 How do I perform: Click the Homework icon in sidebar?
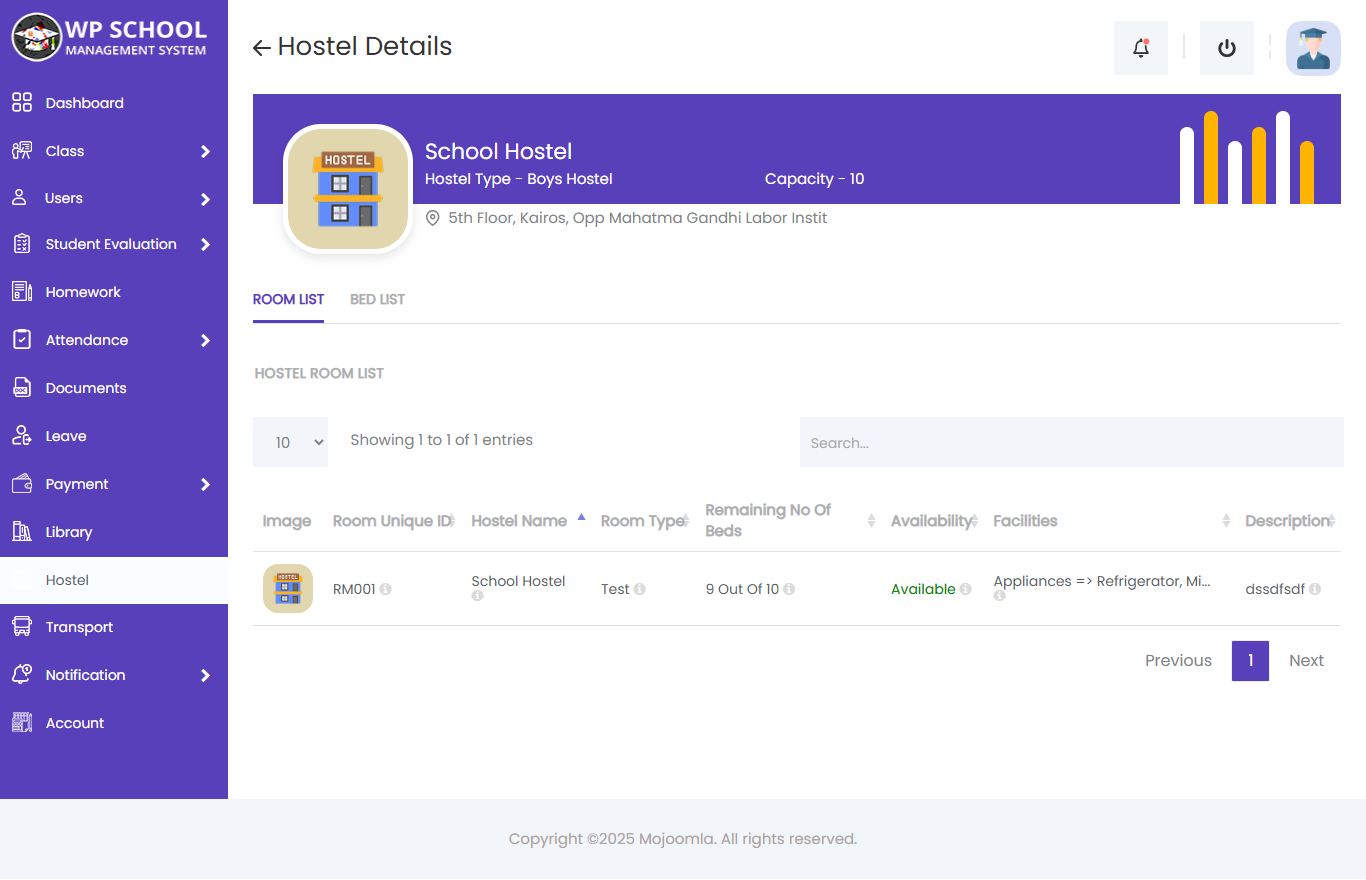22,292
